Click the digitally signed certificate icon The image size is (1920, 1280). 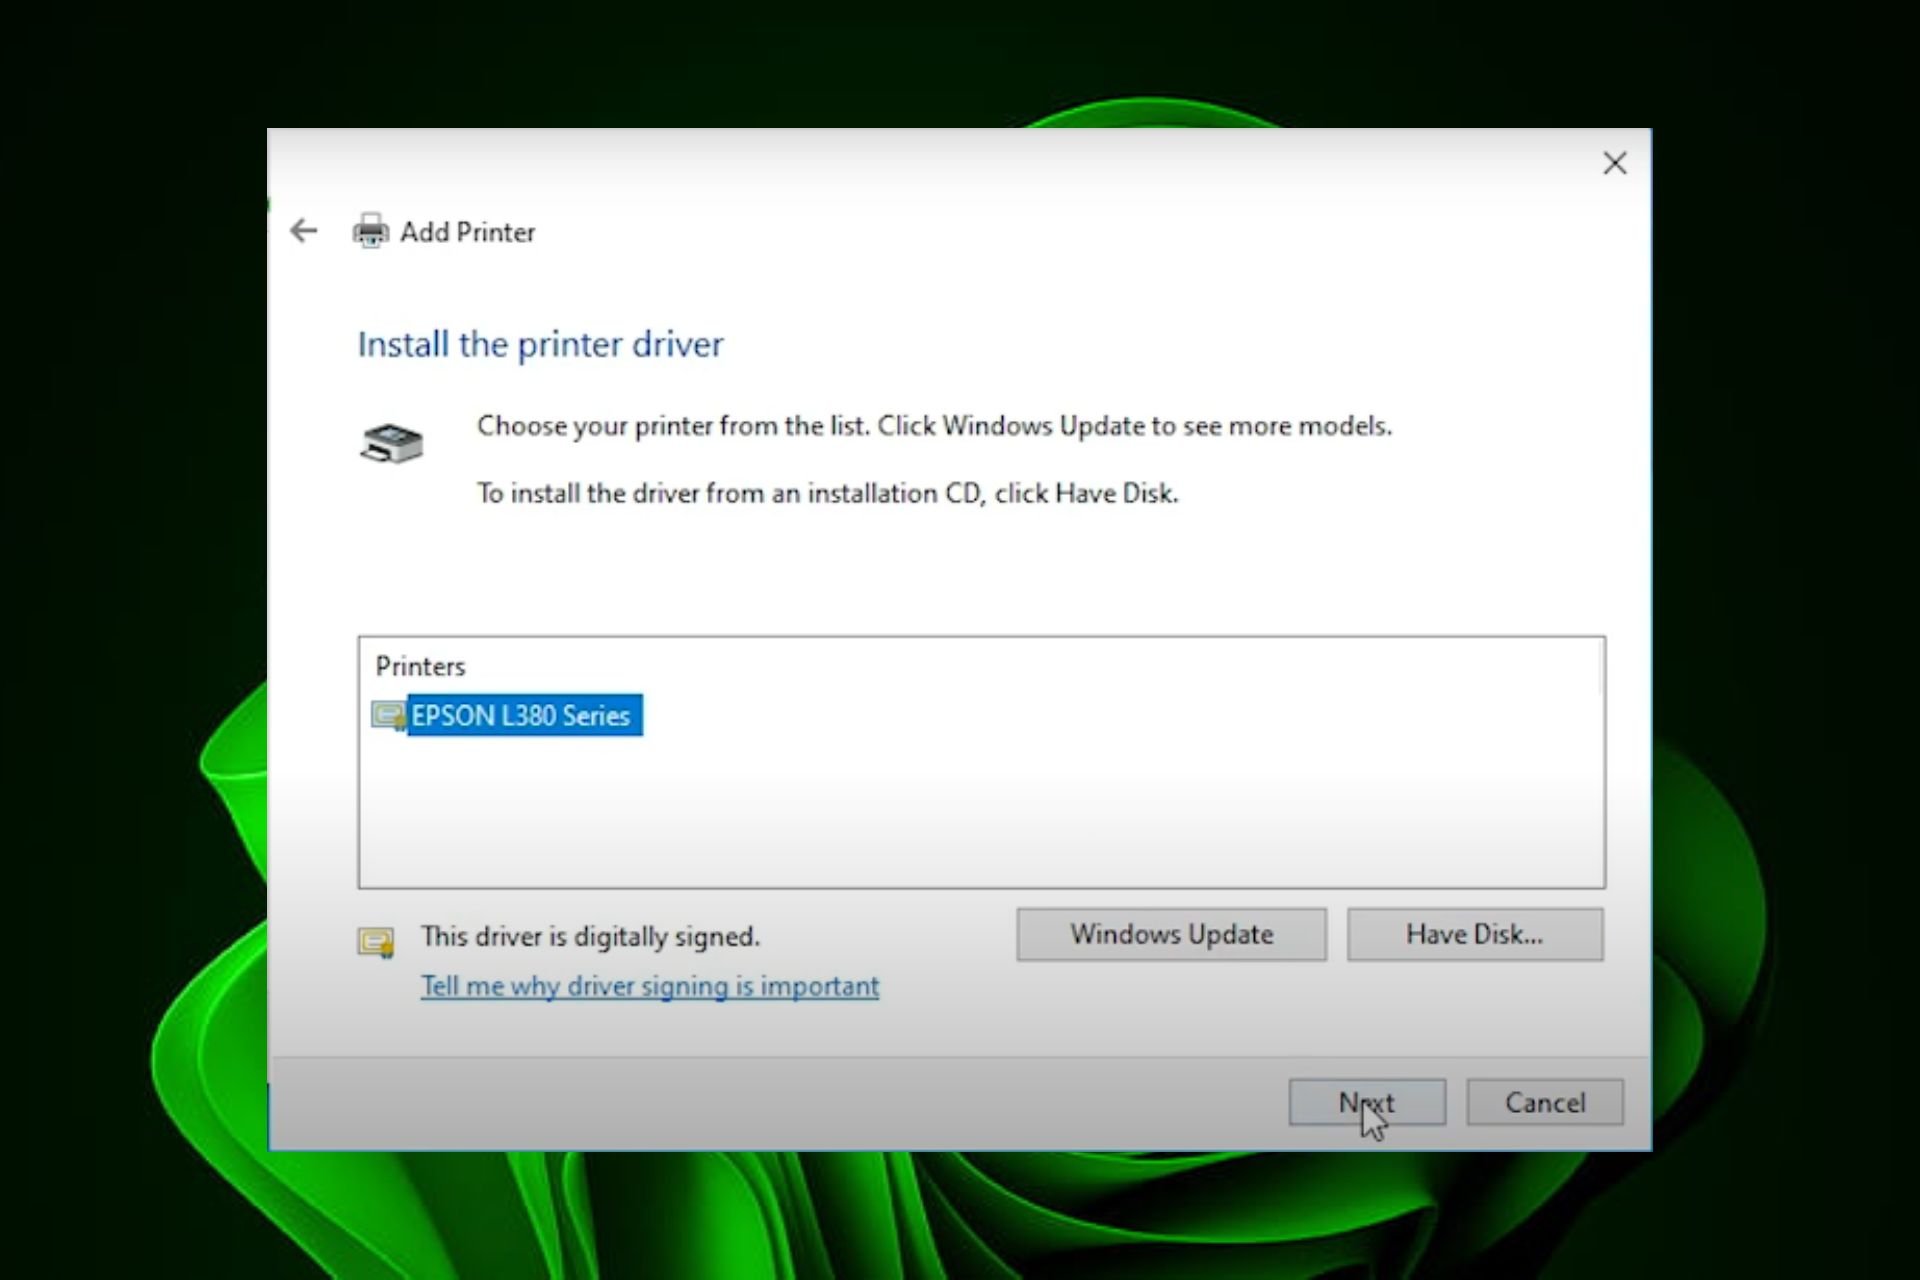coord(376,942)
